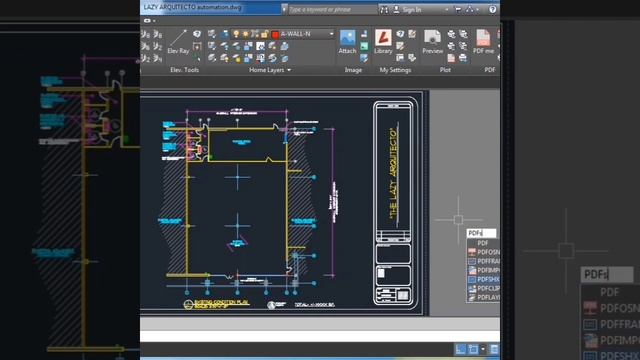Open the Sign In dropdown arrow

[x=447, y=9]
